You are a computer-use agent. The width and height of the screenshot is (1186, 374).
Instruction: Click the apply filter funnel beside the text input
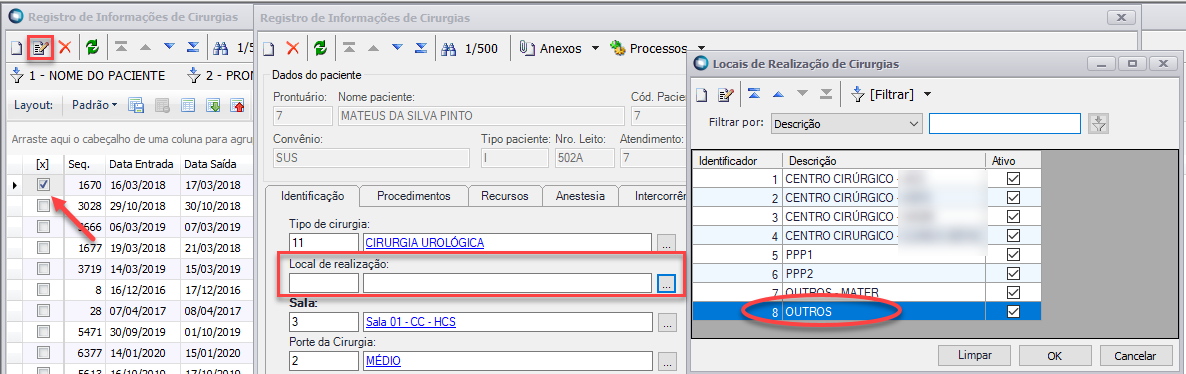1098,123
